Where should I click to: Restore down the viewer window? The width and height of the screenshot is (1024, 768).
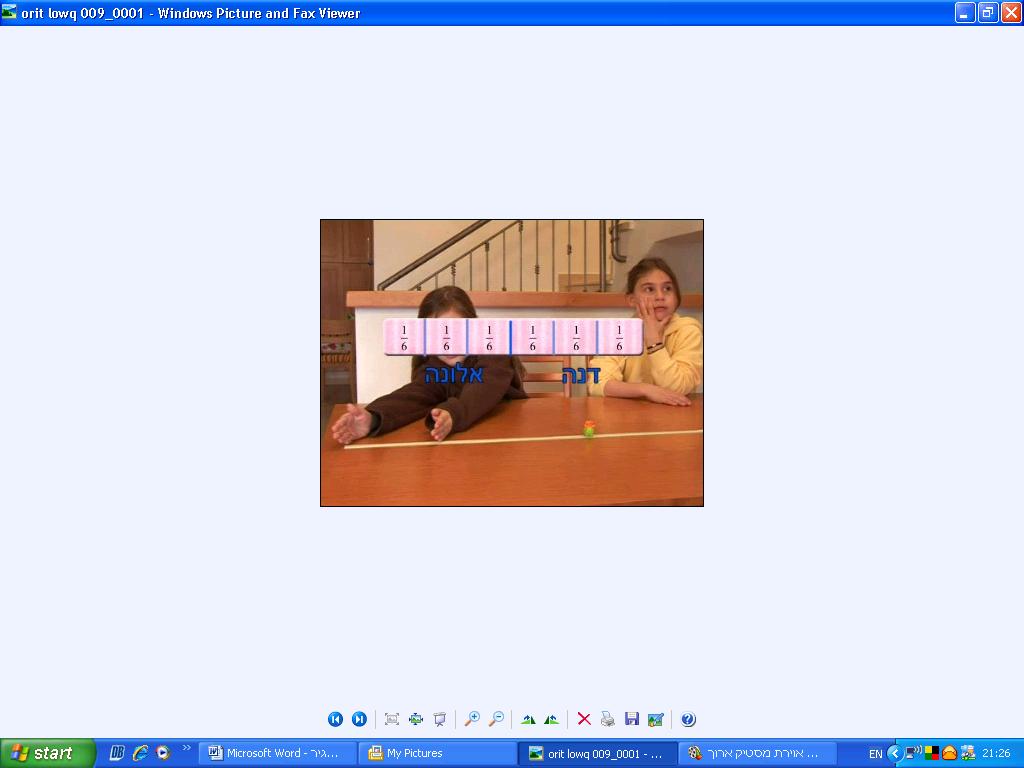click(x=987, y=12)
